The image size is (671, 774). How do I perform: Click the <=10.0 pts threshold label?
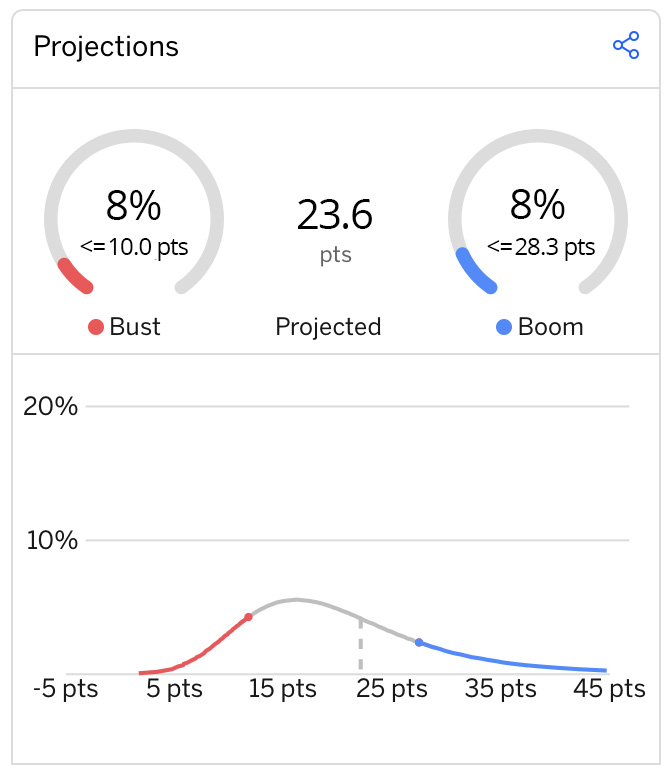pos(134,247)
